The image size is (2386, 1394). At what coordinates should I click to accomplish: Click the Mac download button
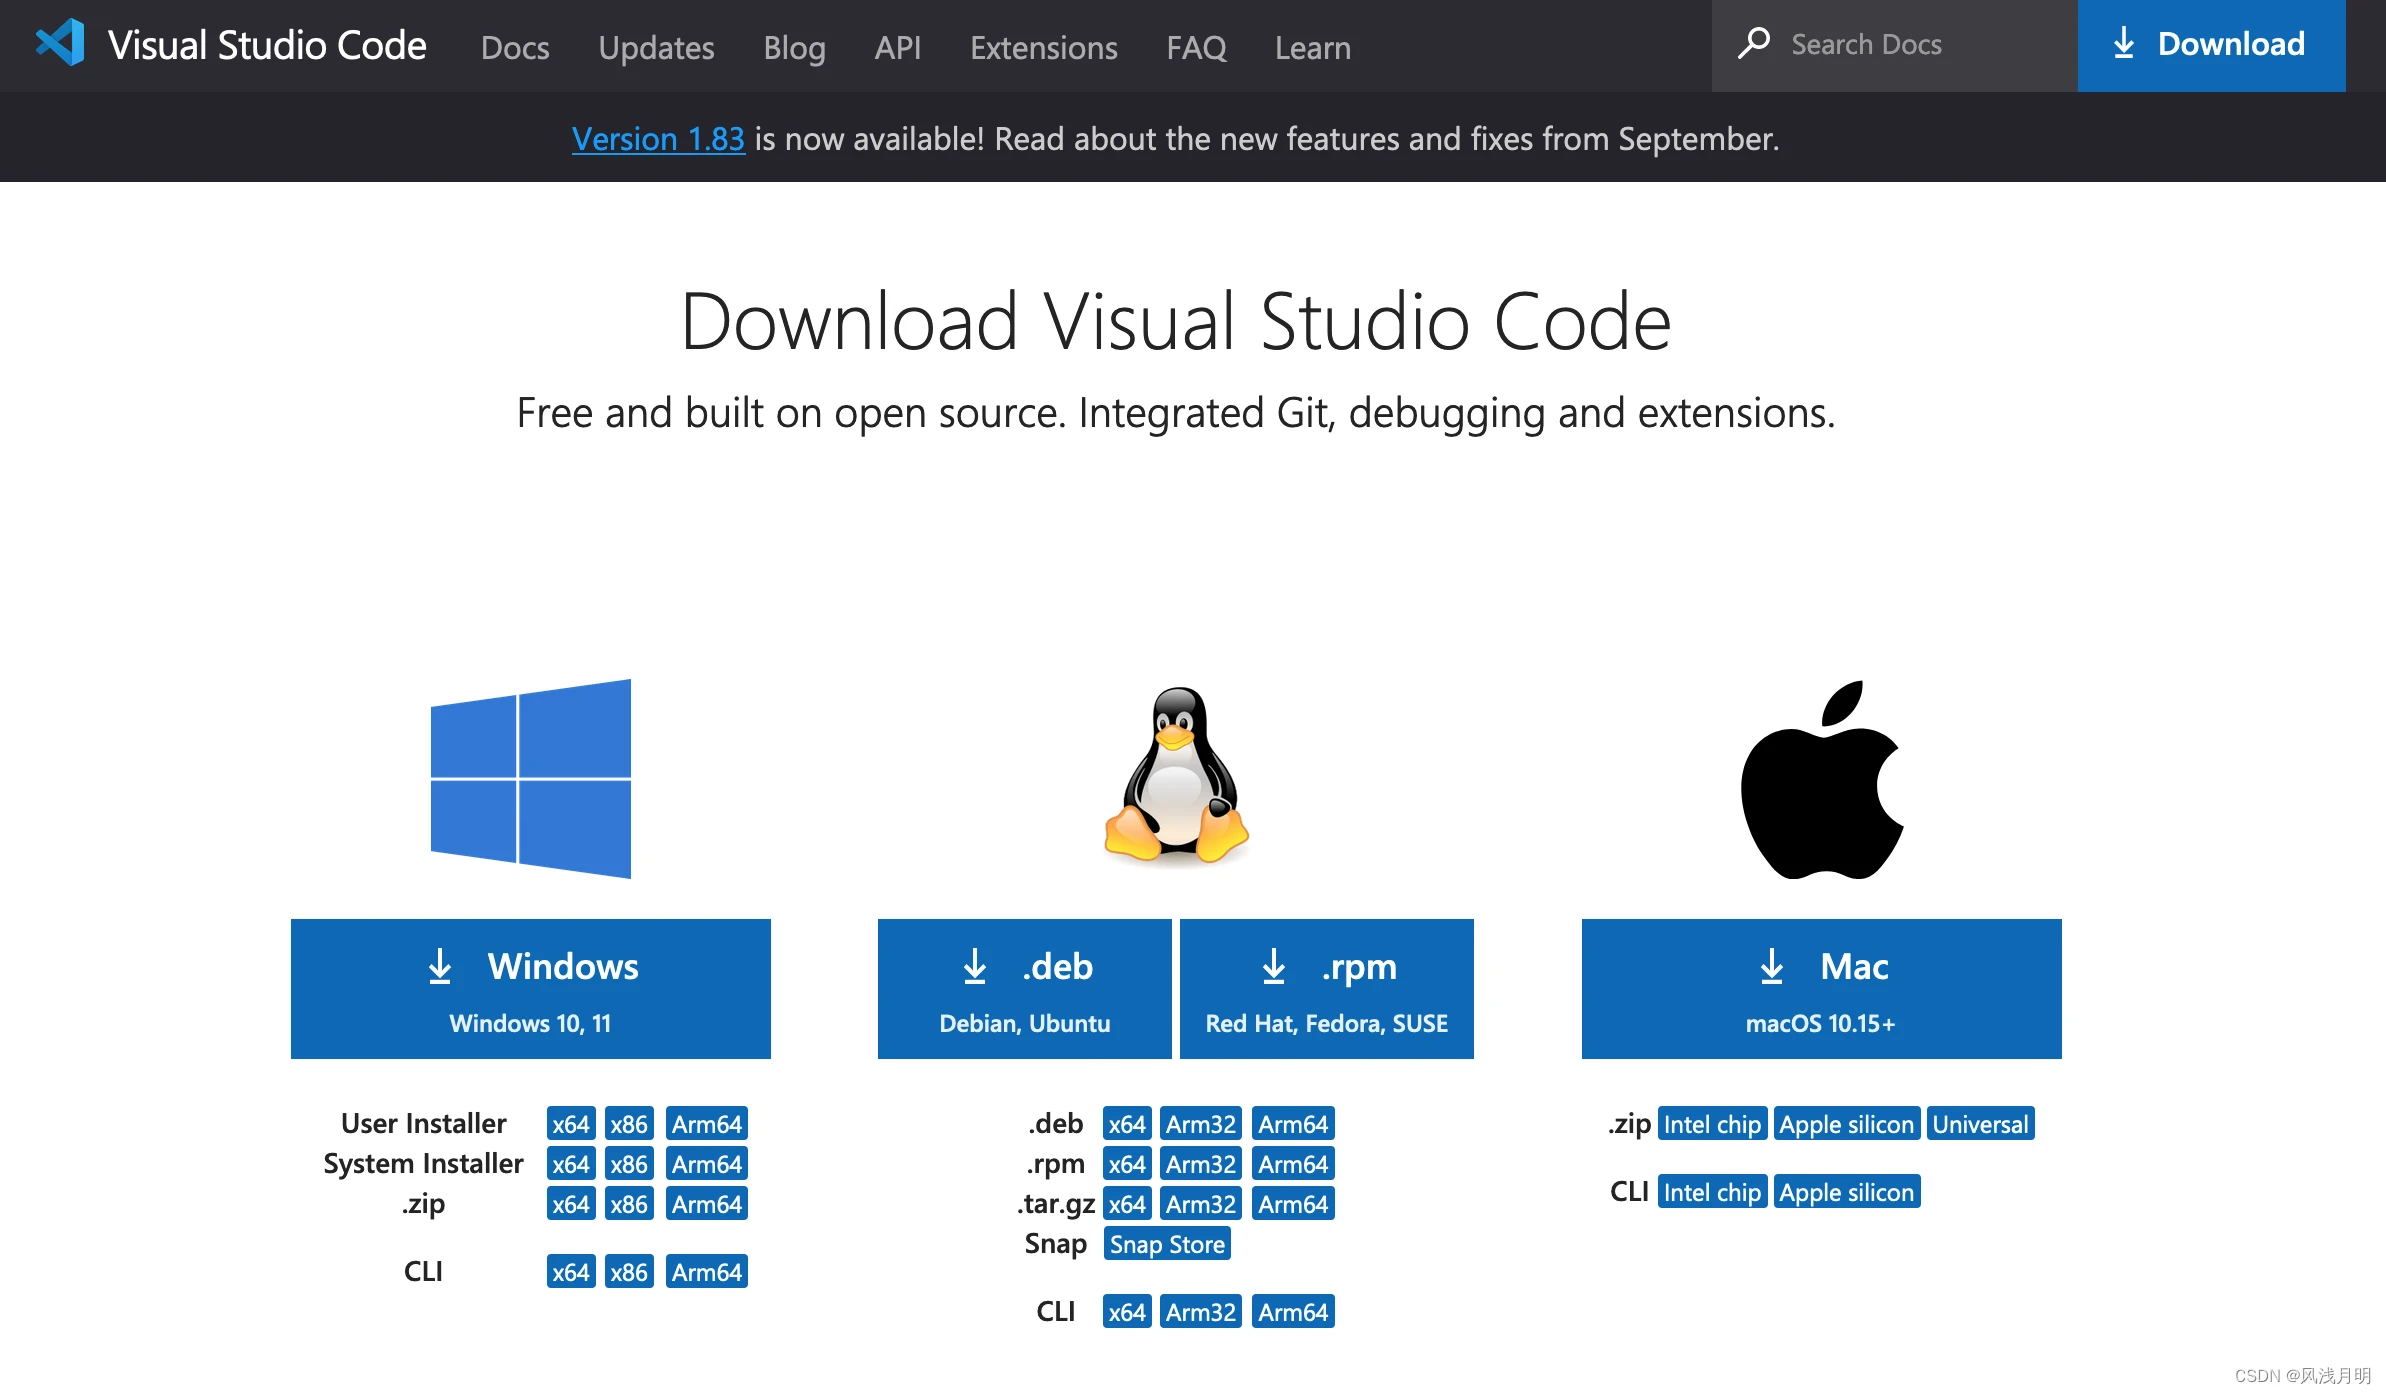click(1821, 988)
